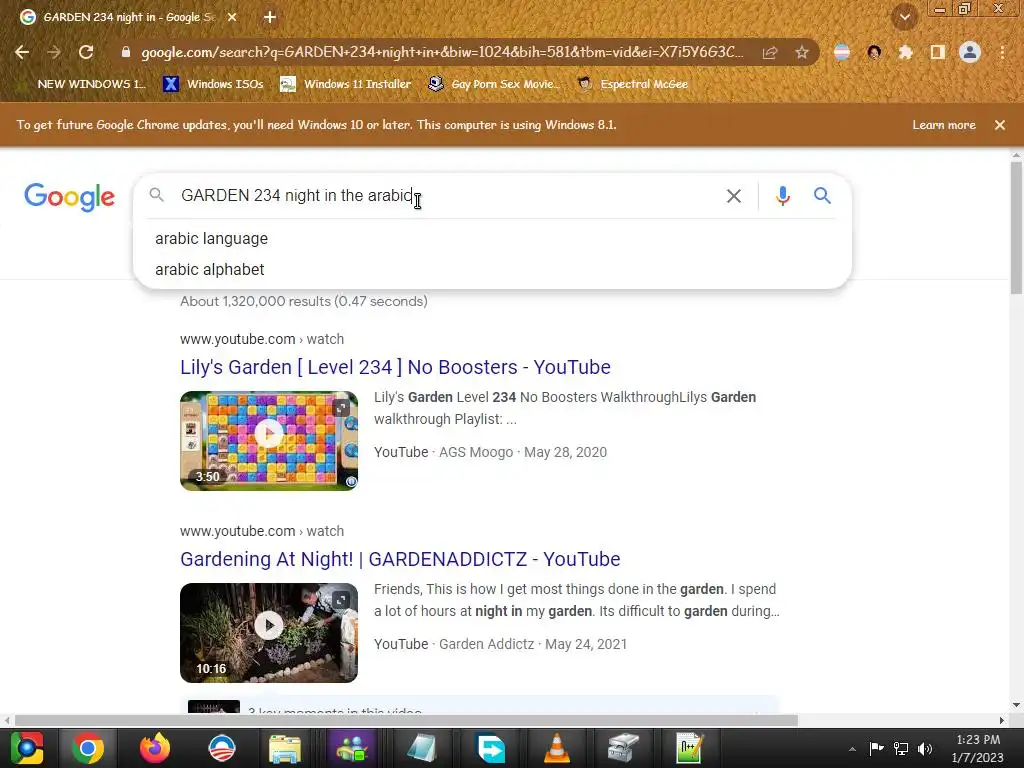
Task: Open the volume control in tray
Action: click(925, 748)
